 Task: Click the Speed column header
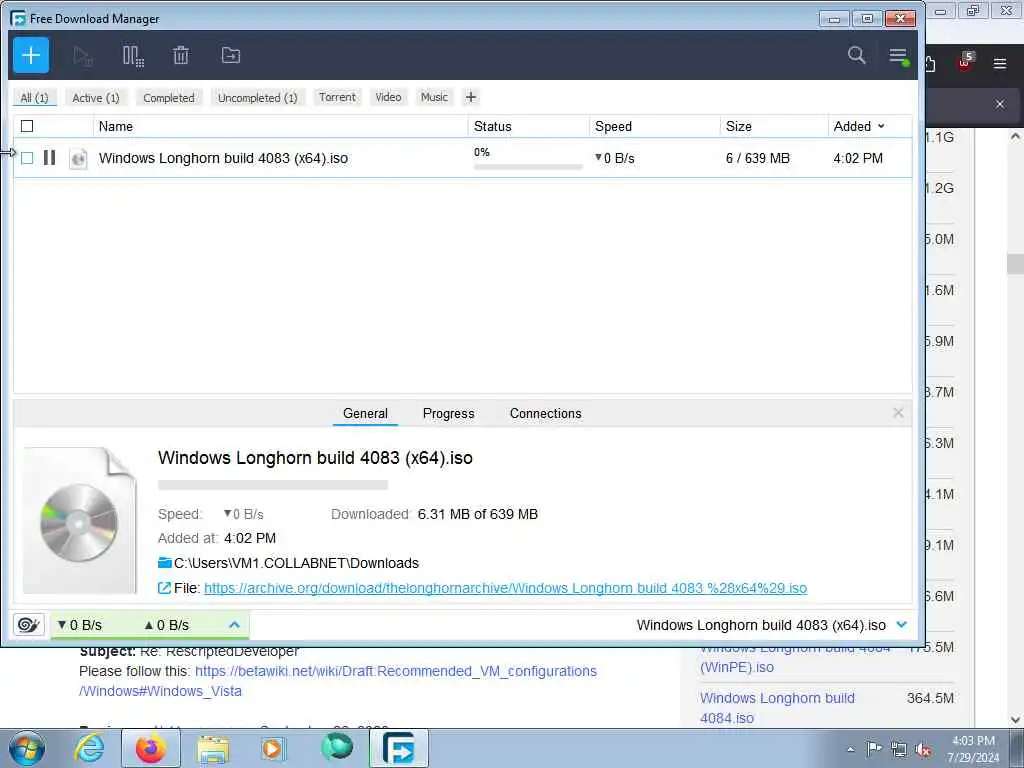(655, 126)
